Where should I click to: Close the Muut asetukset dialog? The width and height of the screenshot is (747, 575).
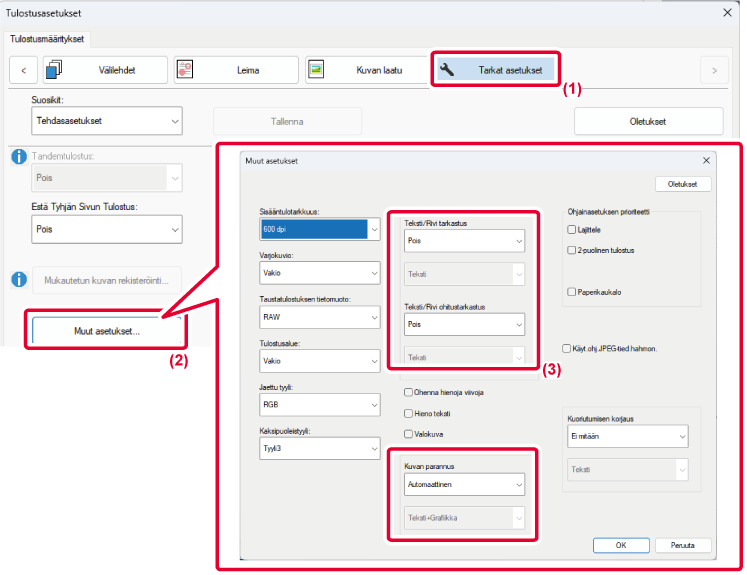(x=706, y=160)
